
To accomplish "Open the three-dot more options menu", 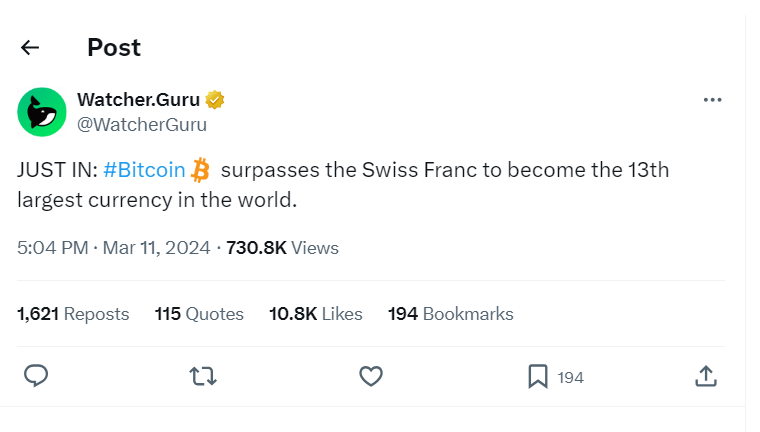I will (712, 100).
